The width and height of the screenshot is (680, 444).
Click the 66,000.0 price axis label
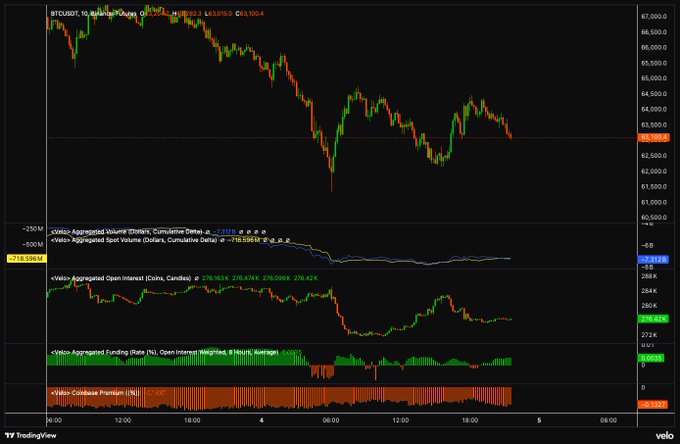coord(654,47)
